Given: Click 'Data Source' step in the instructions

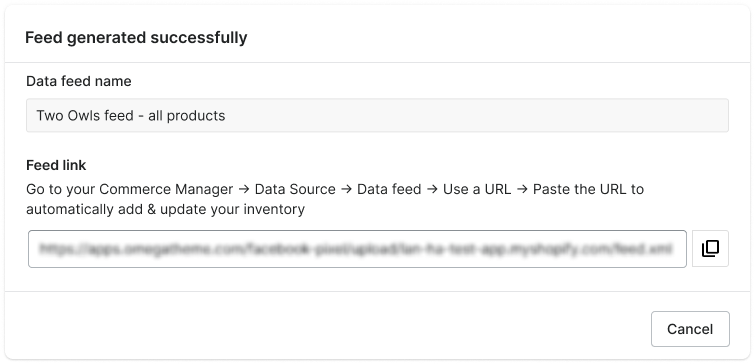Looking at the screenshot, I should coord(295,189).
